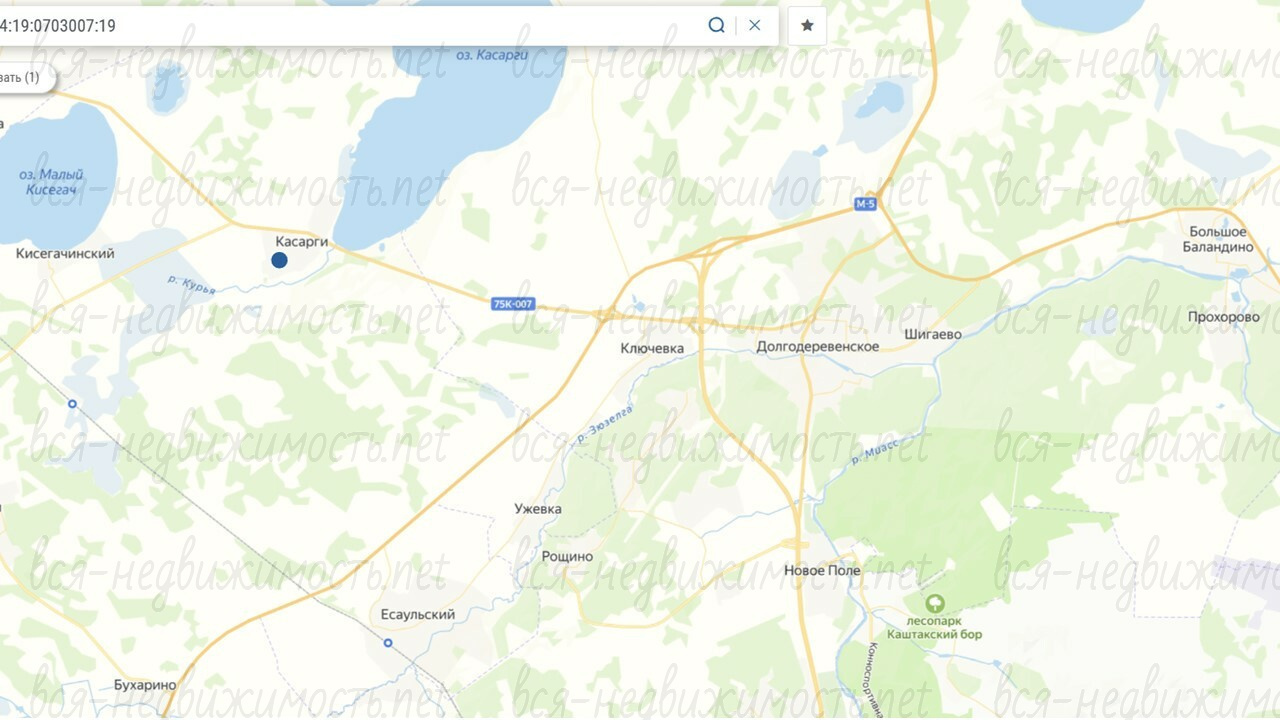This screenshot has width=1280, height=720.
Task: Click the Ключевка settlement label
Action: click(652, 349)
